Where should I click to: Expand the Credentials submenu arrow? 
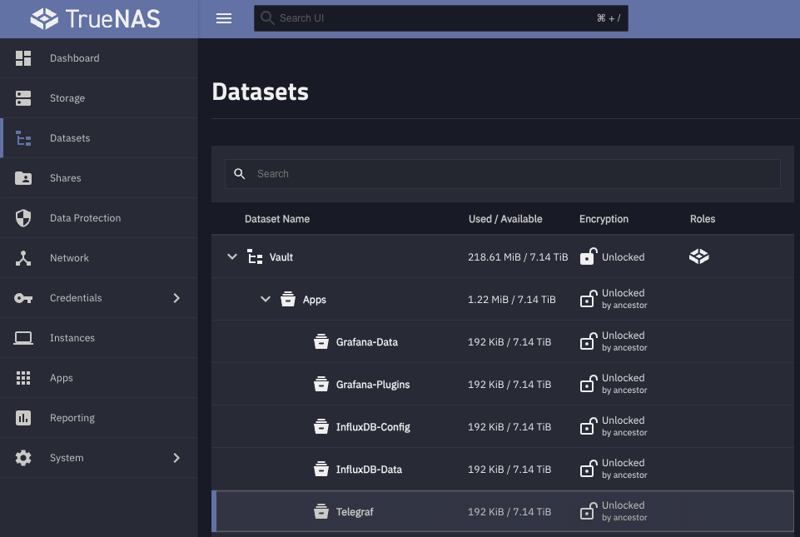[177, 298]
